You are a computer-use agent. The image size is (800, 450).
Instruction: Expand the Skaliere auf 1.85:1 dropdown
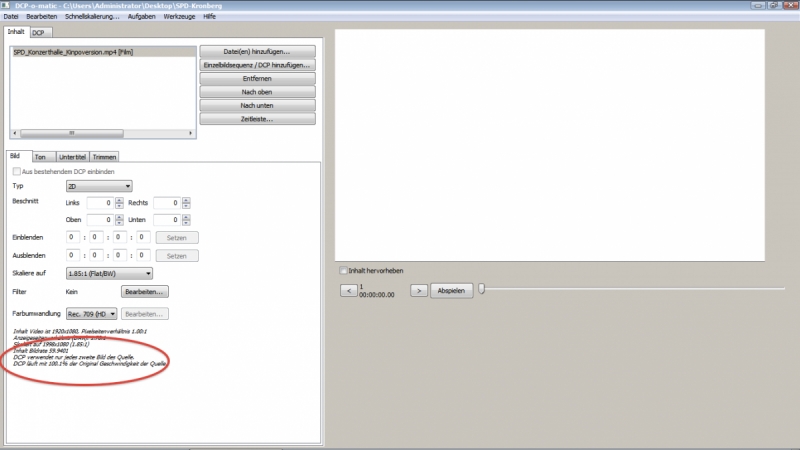point(108,273)
